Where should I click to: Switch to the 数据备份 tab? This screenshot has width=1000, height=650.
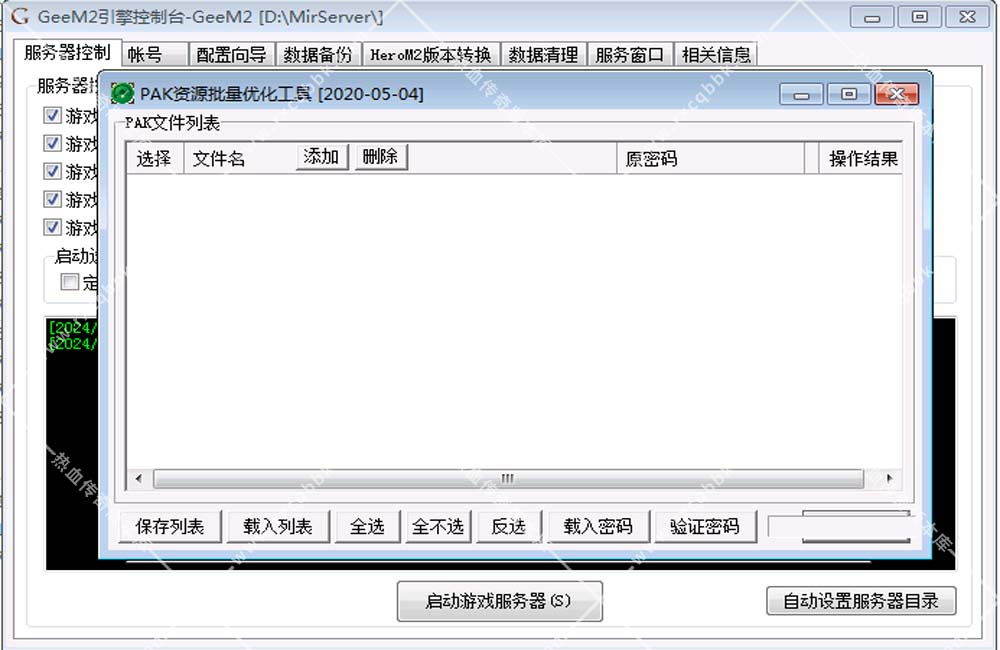click(317, 55)
